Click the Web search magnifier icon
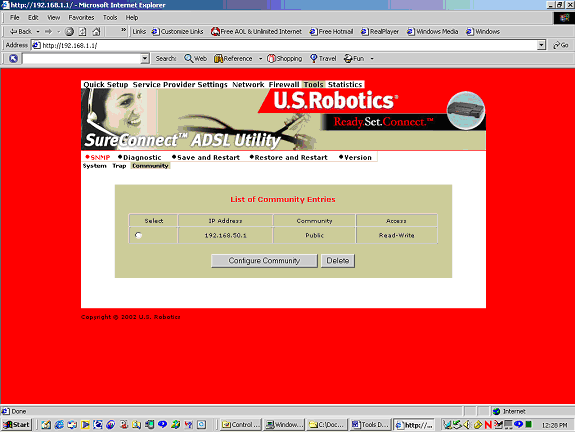 click(188, 58)
